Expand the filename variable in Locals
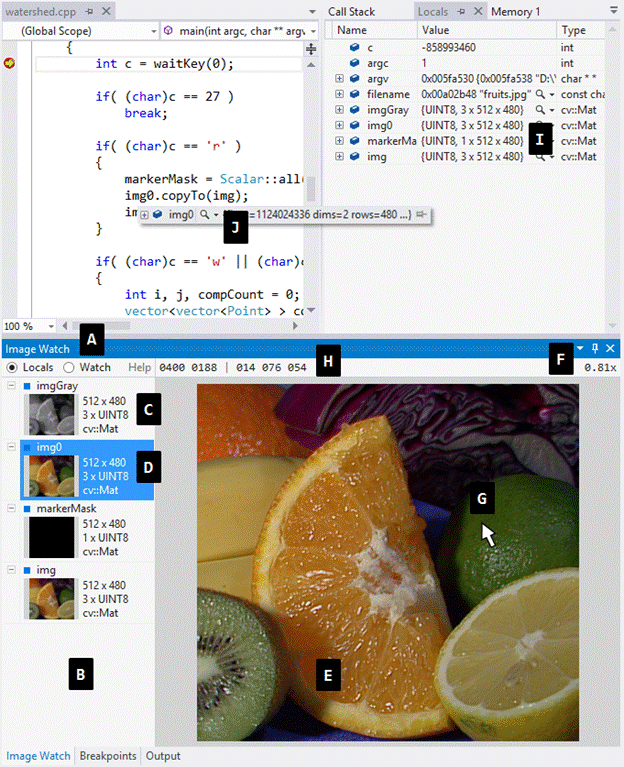624x767 pixels. point(339,94)
